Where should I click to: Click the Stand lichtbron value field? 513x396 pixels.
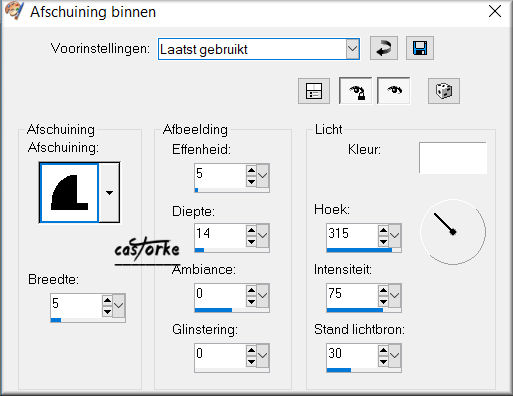click(x=352, y=355)
